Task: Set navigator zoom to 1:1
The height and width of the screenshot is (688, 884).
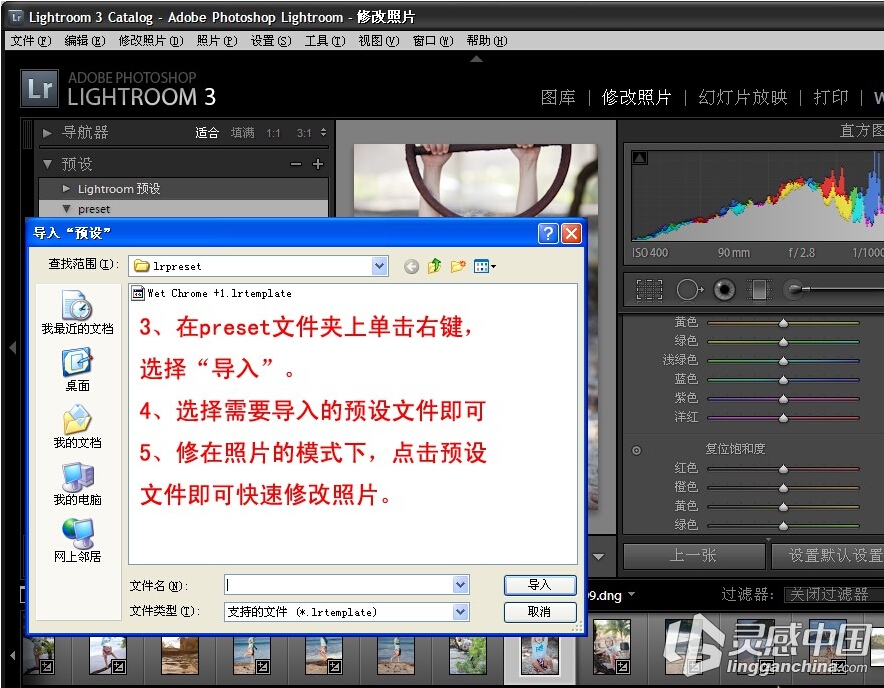Action: click(273, 133)
